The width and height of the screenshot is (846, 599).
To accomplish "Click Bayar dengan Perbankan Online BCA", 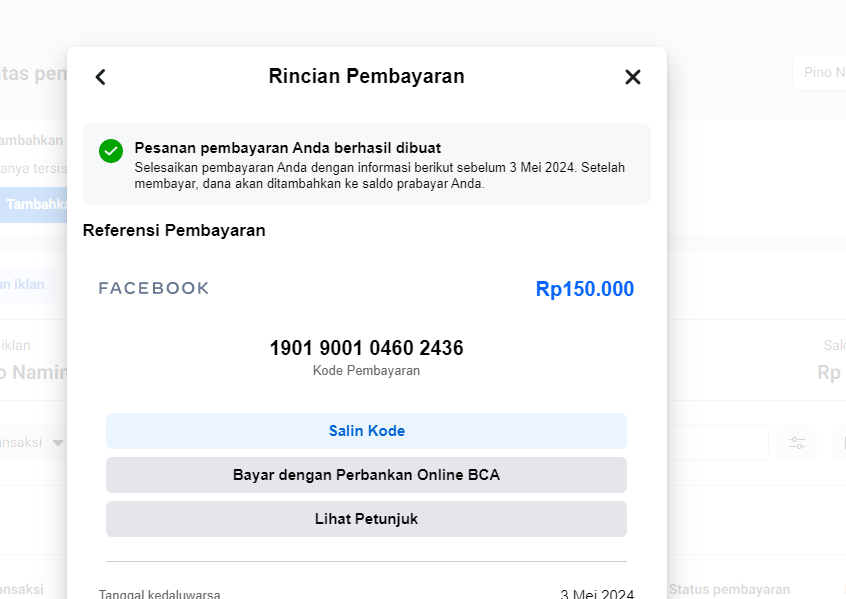I will click(x=366, y=475).
